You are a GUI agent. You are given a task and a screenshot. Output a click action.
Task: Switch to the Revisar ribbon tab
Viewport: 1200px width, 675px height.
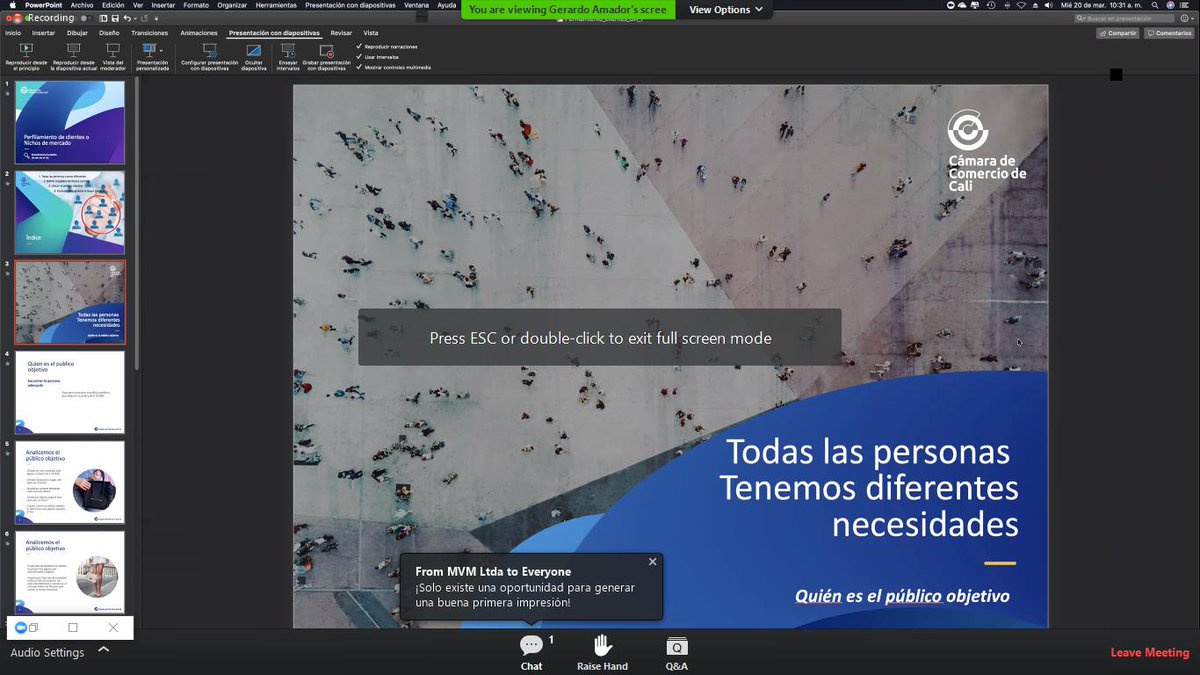341,33
